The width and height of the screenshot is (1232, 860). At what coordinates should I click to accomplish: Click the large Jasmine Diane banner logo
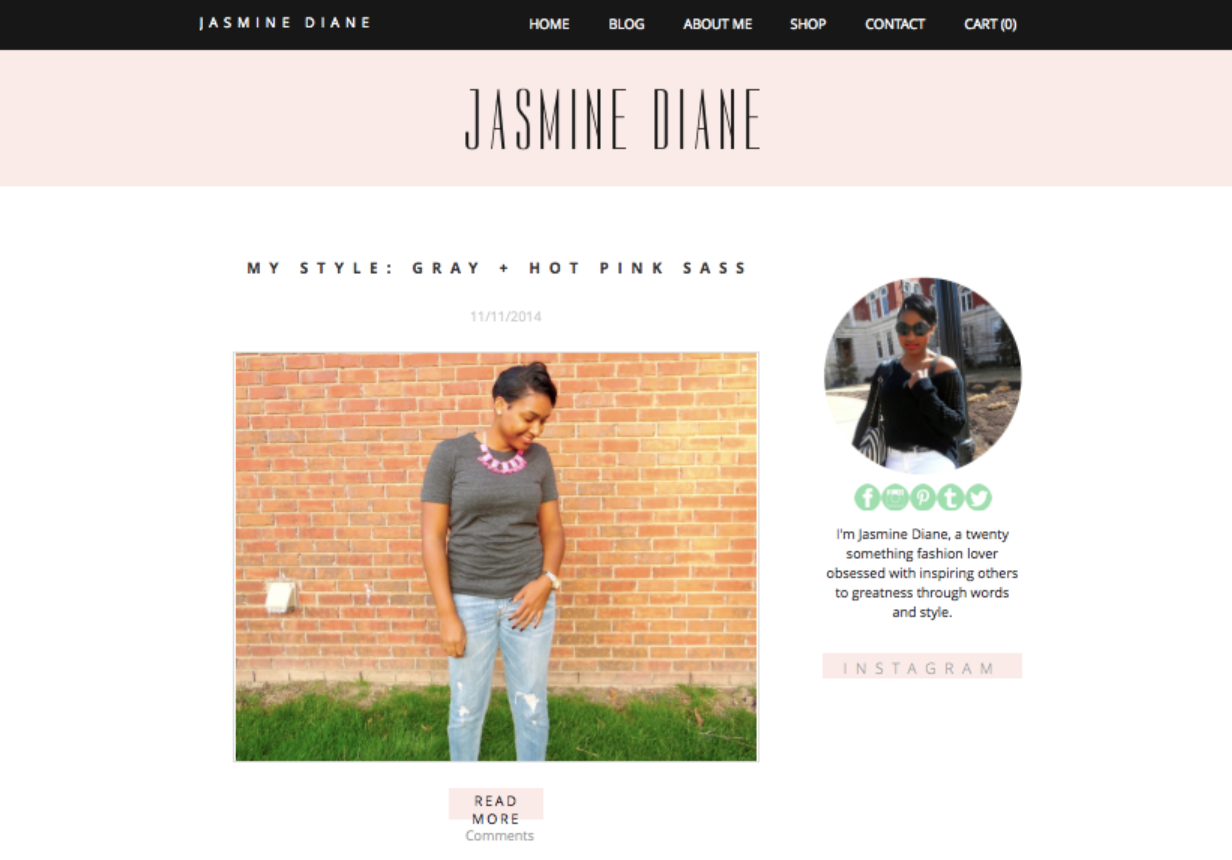pyautogui.click(x=613, y=119)
